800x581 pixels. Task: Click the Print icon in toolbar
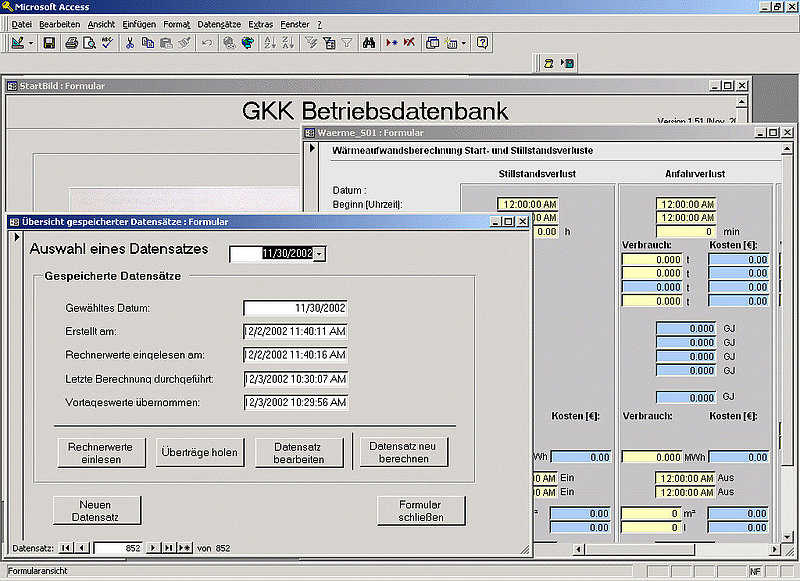71,43
